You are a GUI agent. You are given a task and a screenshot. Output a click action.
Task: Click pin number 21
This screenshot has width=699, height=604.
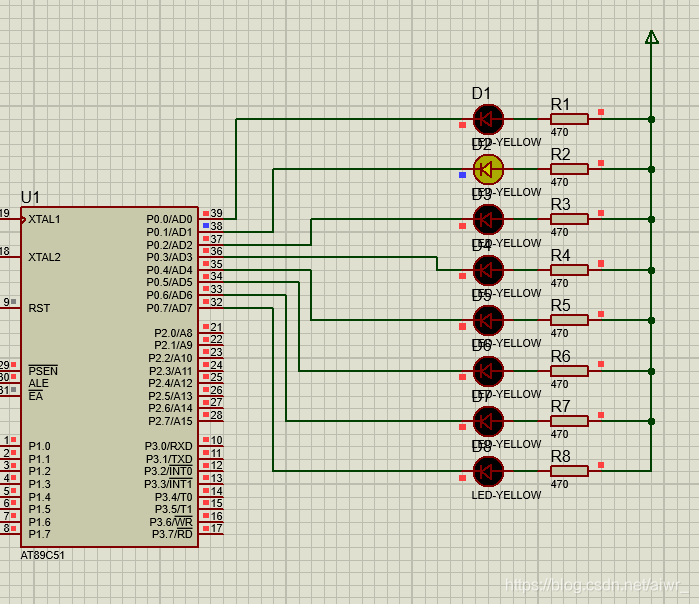click(216, 327)
